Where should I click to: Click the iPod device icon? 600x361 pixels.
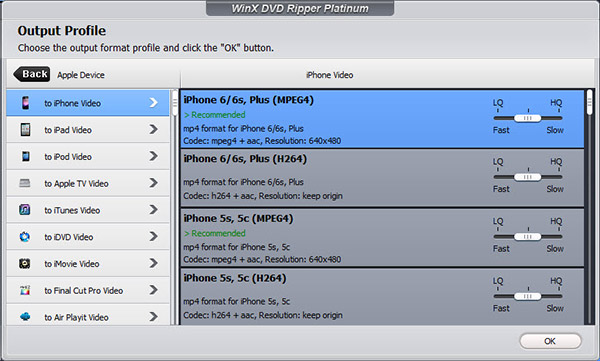pyautogui.click(x=25, y=156)
